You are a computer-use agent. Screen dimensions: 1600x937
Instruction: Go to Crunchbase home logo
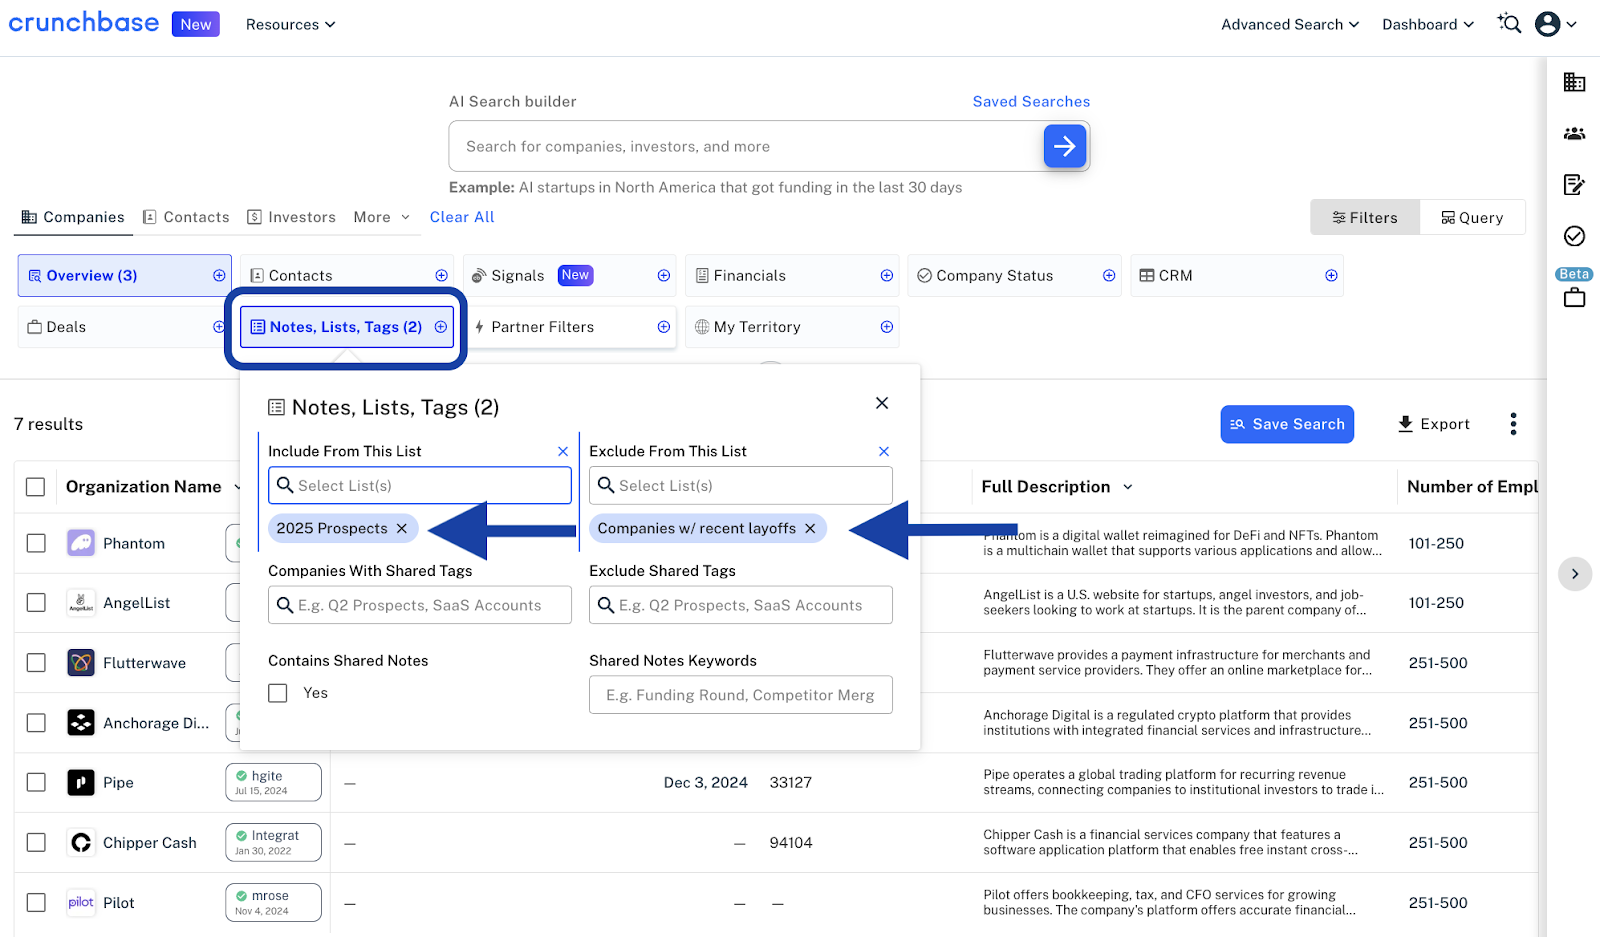pos(84,23)
